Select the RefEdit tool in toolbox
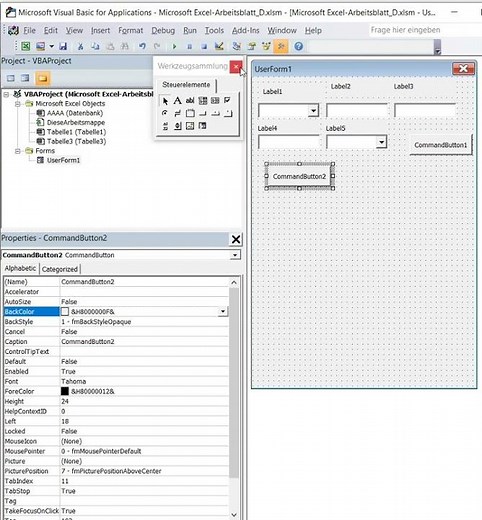Image resolution: width=482 pixels, height=520 pixels. tap(203, 126)
